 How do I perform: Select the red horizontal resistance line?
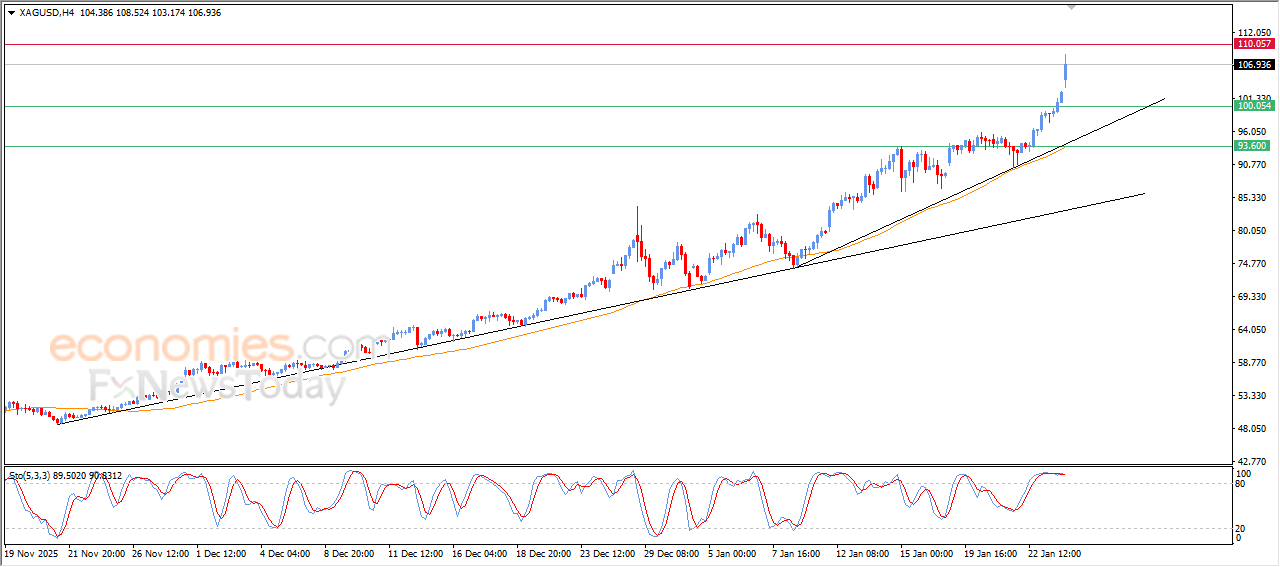pos(600,44)
